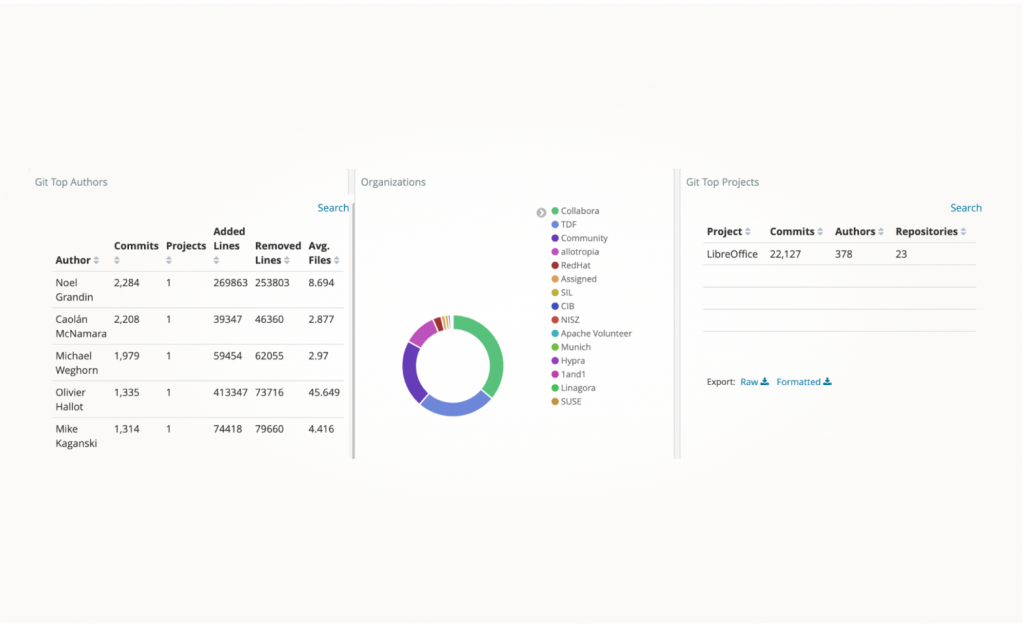Screen dimensions: 1024x624
Task: Click 2,284 commits cell
Action: [127, 283]
